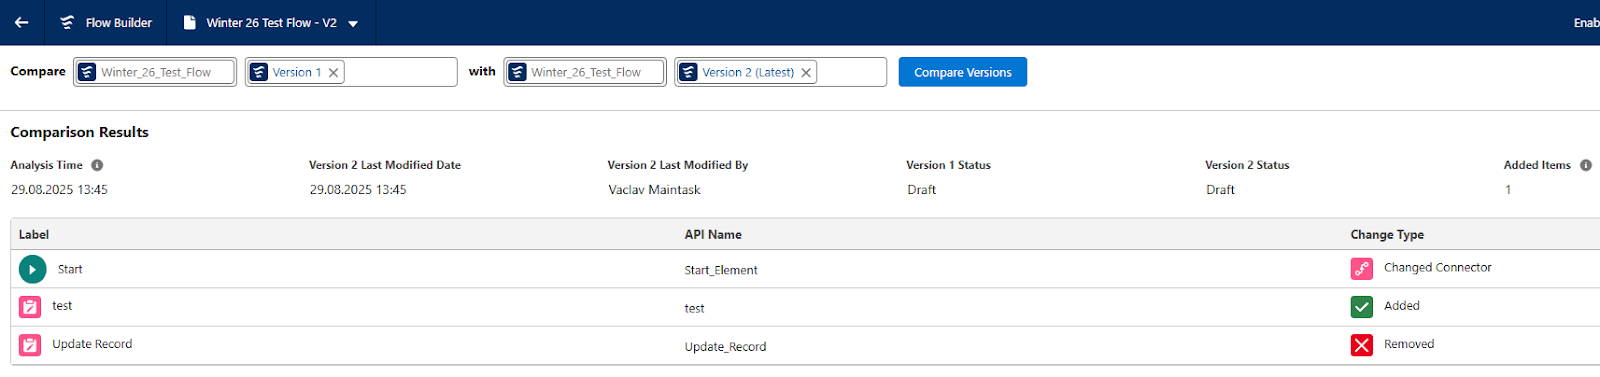Click the Flow Builder title text
The image size is (1600, 377).
coord(119,22)
